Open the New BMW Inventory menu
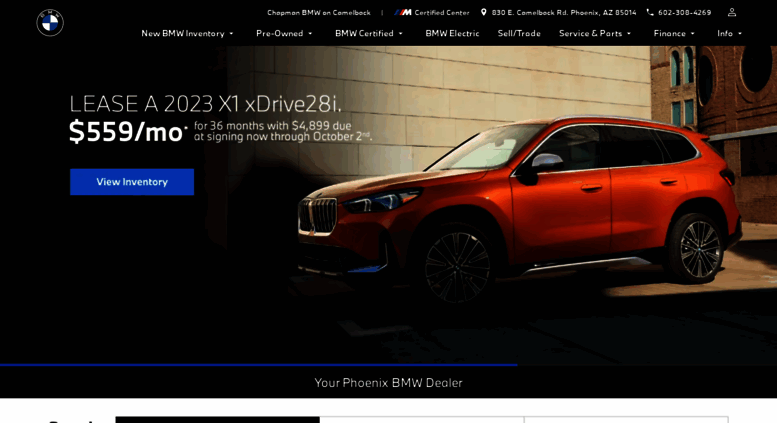 pyautogui.click(x=183, y=33)
